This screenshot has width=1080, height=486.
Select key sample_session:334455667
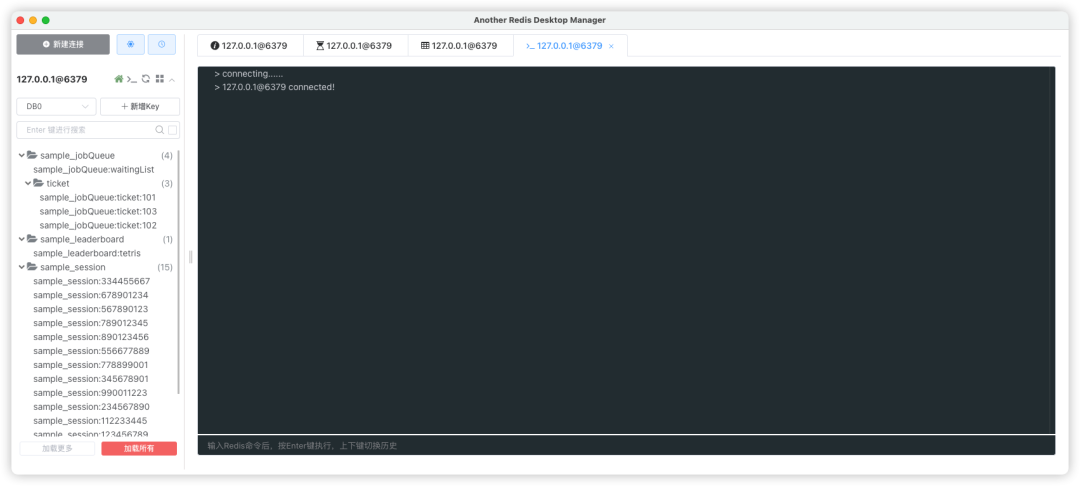pos(92,281)
